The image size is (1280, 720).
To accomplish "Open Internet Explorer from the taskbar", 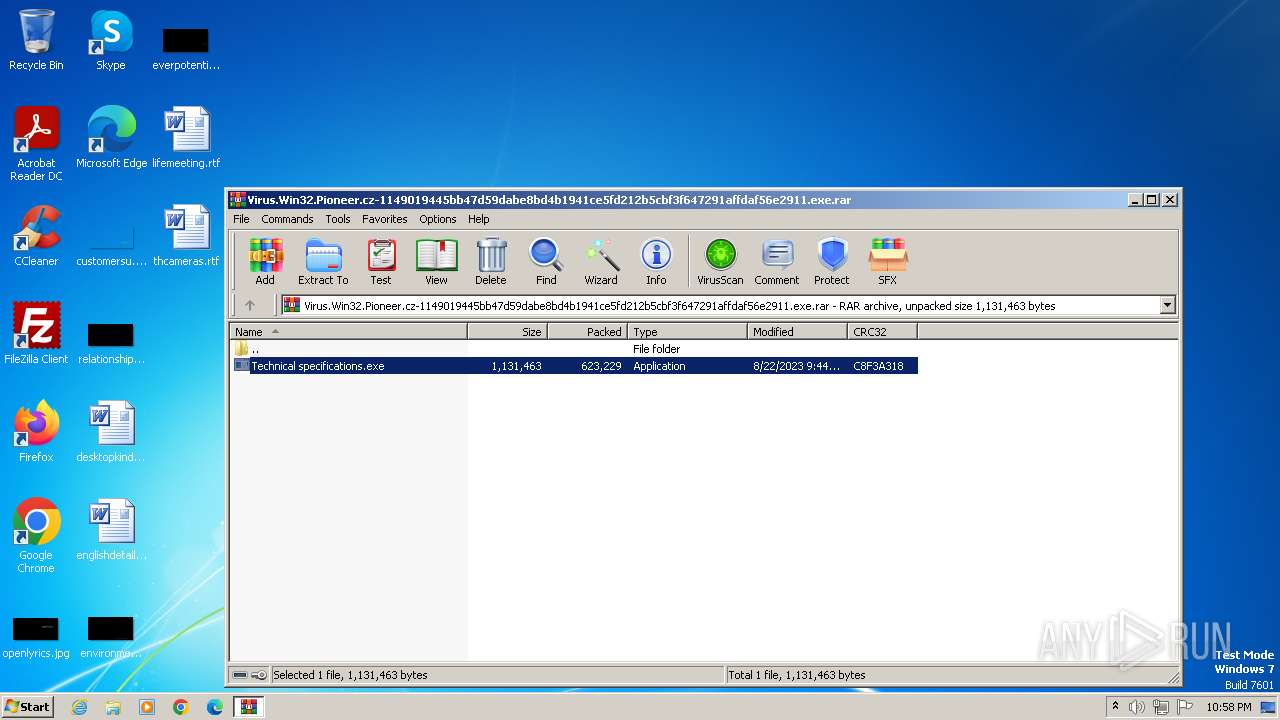I will [x=79, y=707].
